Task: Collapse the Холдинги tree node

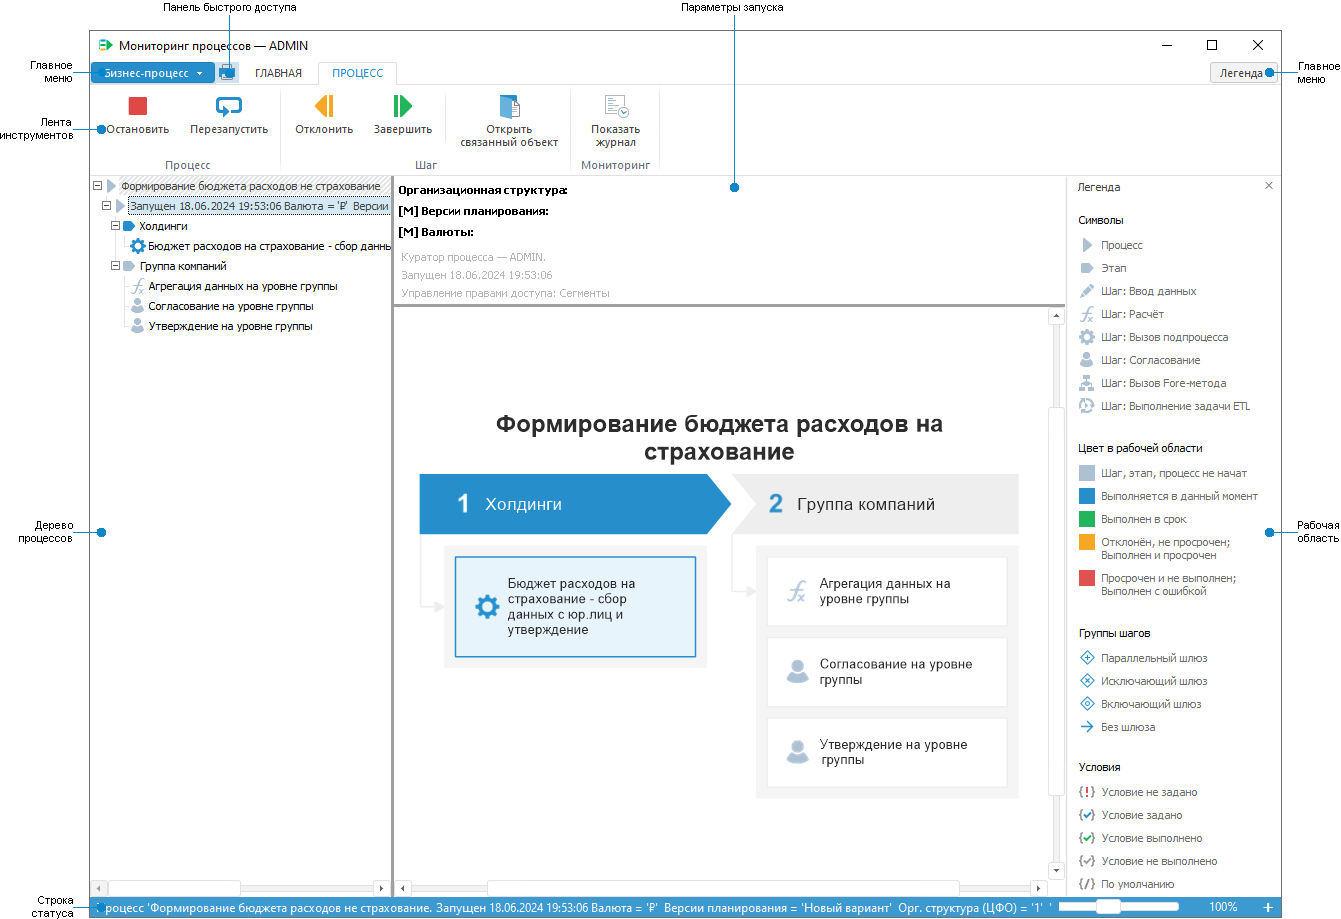Action: (x=115, y=226)
